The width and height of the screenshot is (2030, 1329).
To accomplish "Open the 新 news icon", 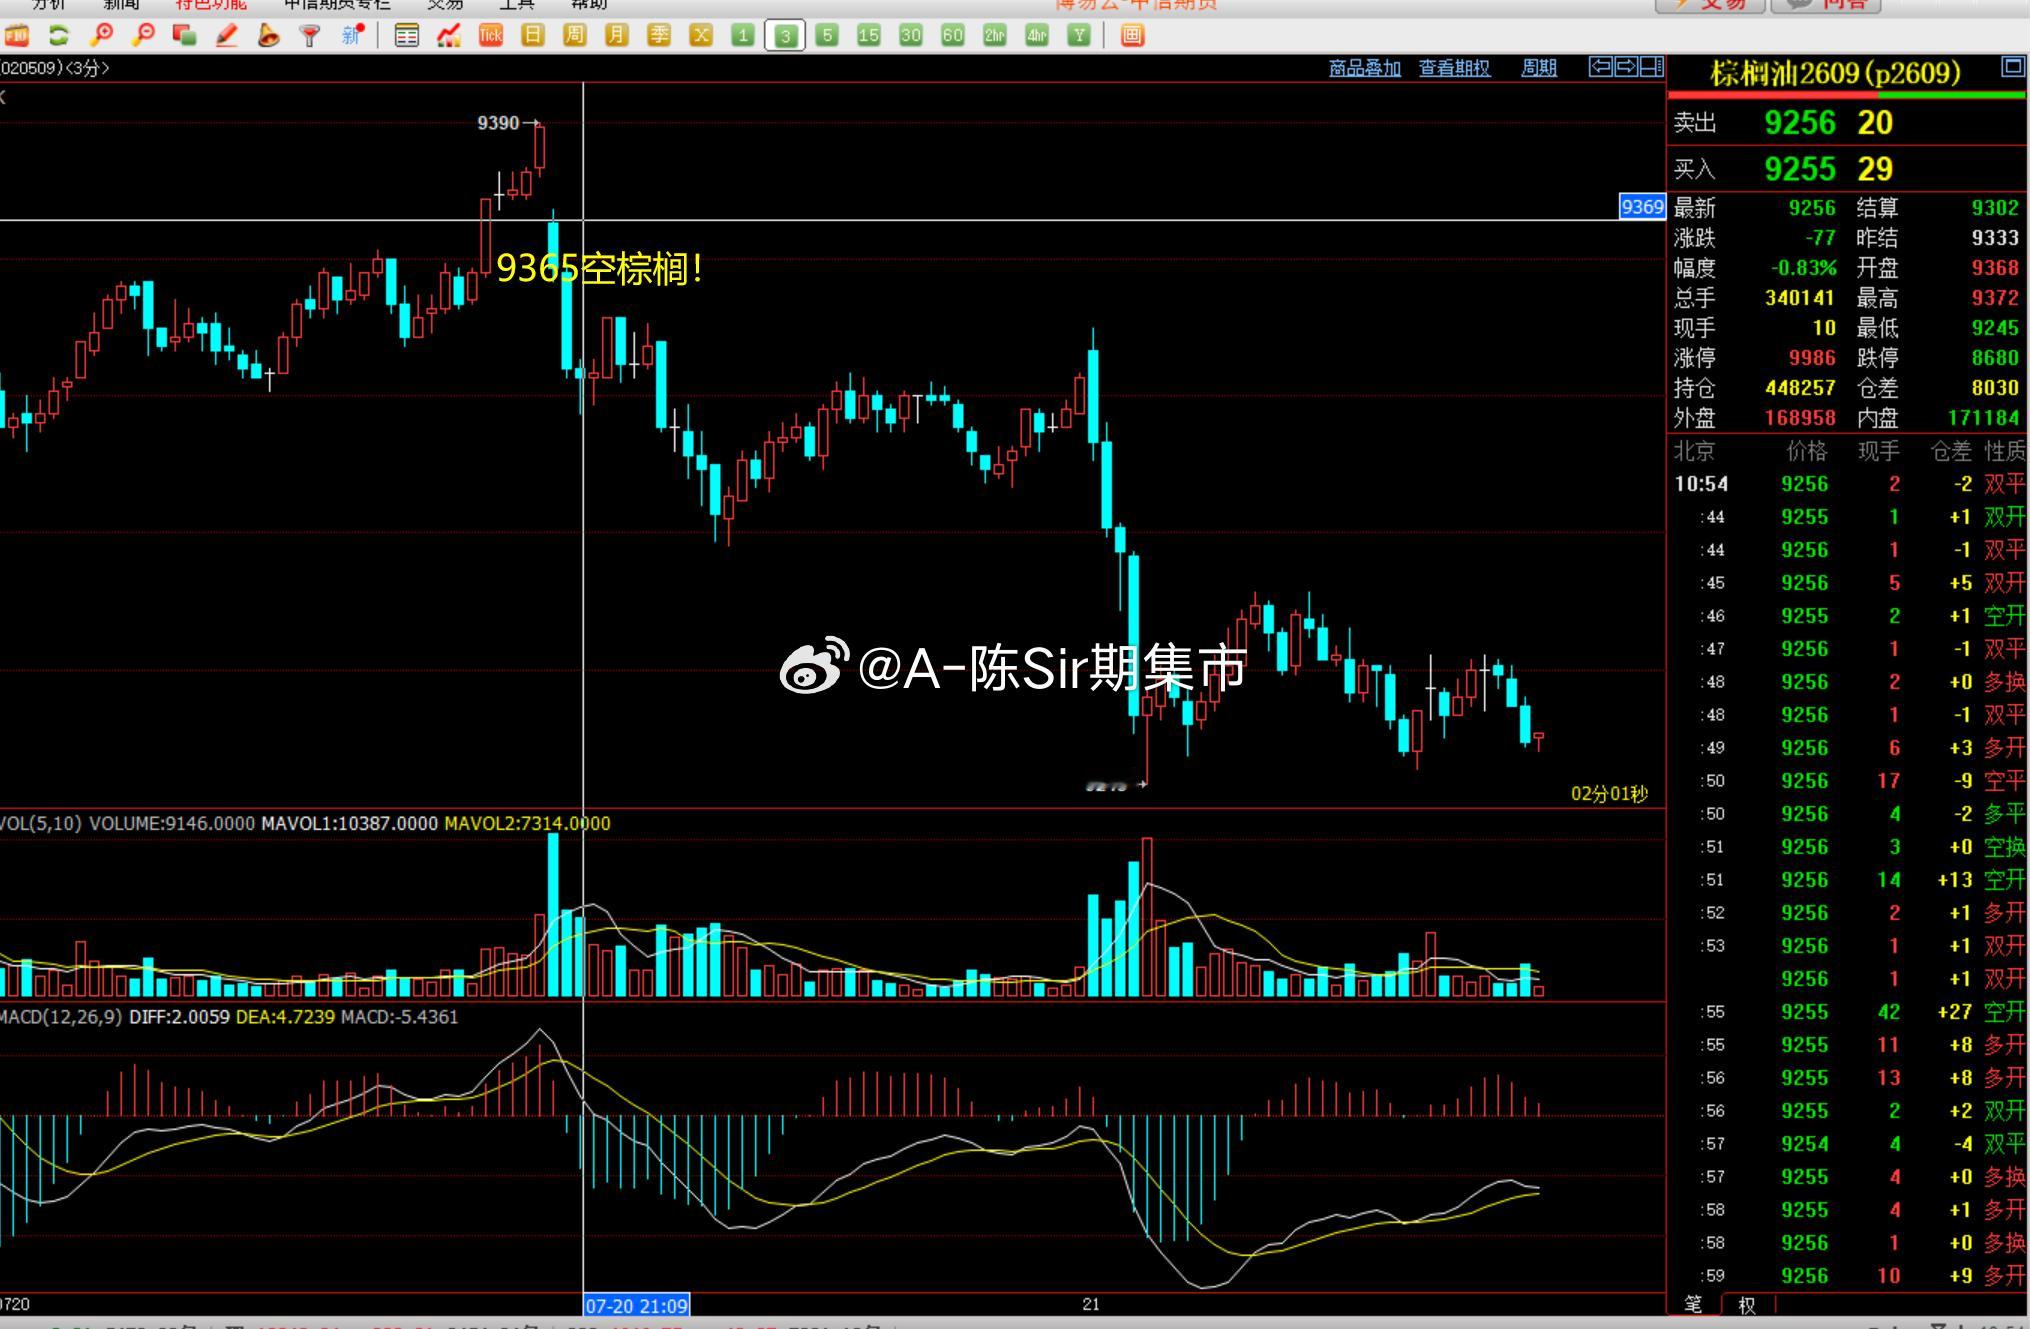I will (x=352, y=36).
